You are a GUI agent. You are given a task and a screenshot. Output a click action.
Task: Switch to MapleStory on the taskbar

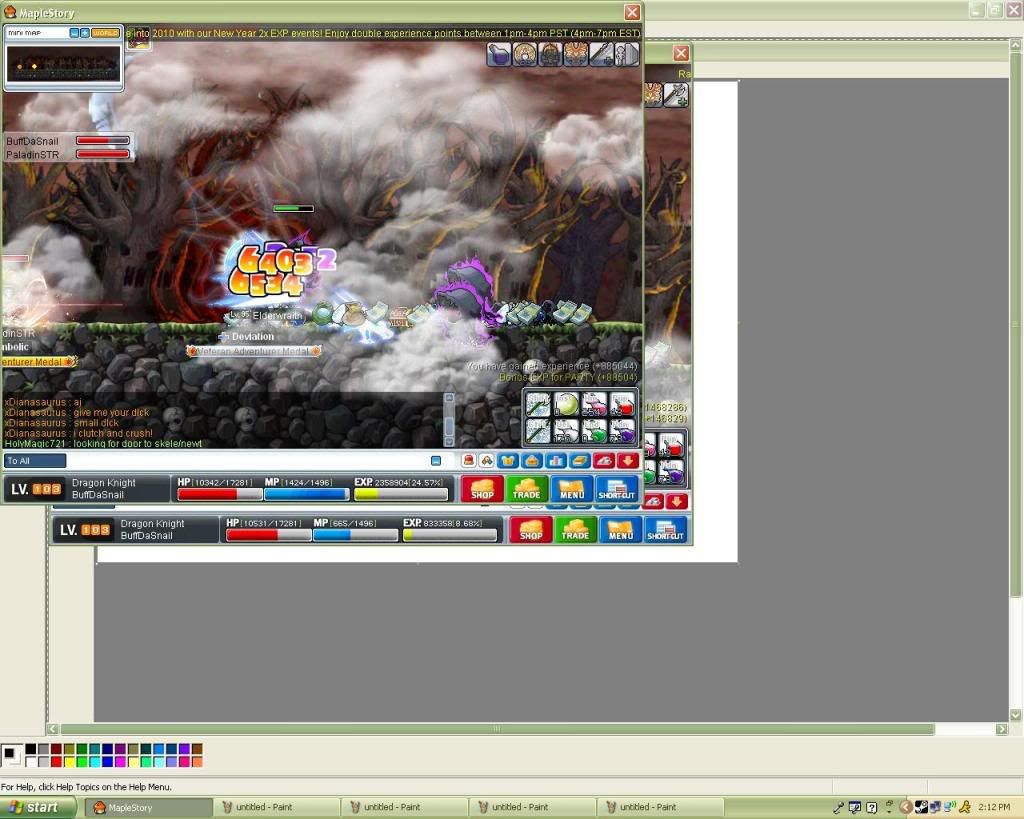(149, 808)
